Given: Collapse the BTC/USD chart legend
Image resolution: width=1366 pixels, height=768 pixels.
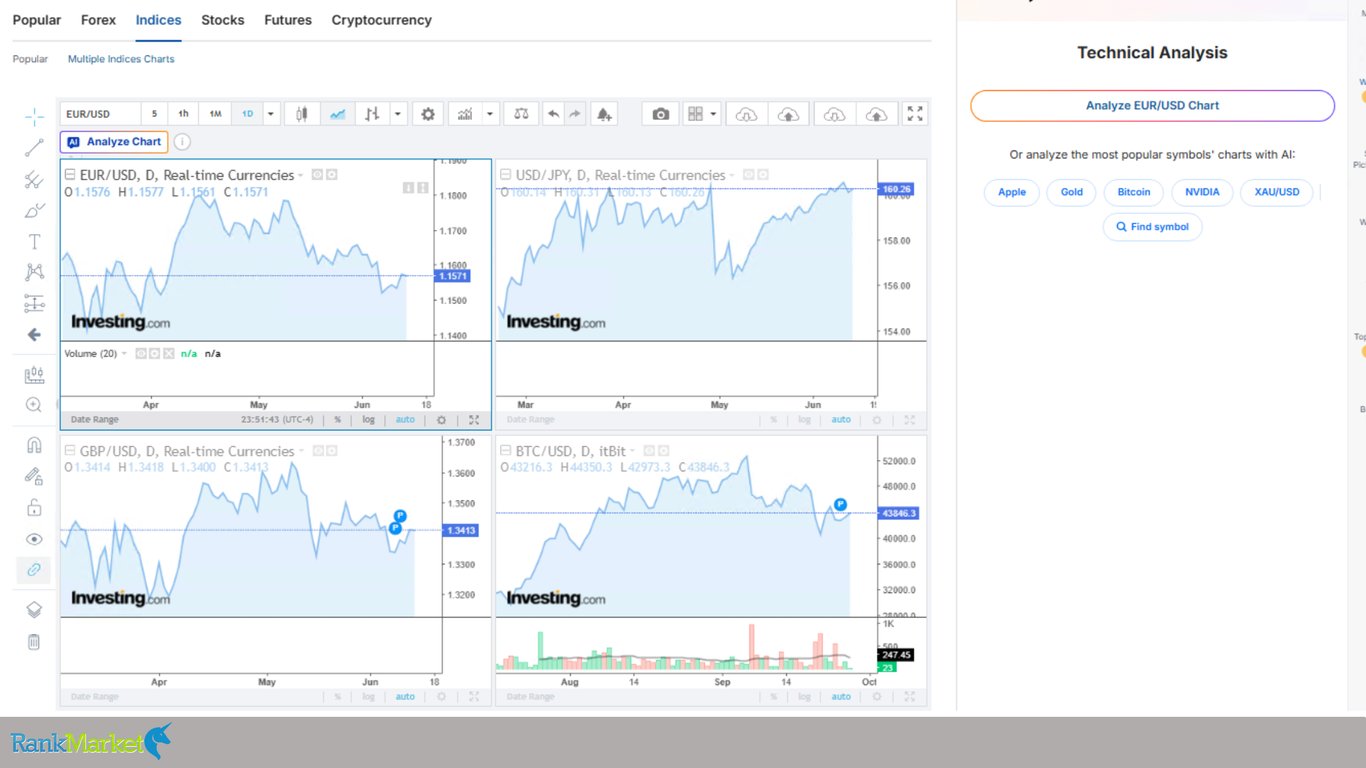Looking at the screenshot, I should click(x=506, y=451).
